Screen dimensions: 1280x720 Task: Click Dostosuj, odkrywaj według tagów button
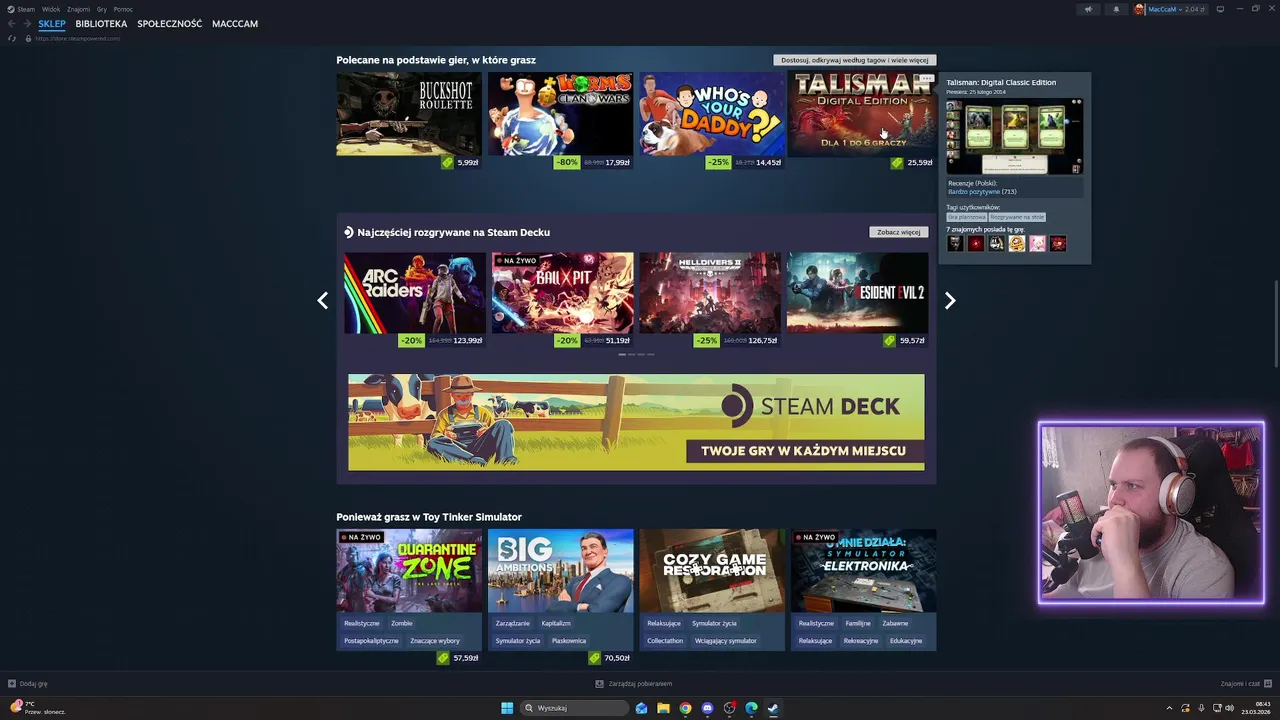coord(855,60)
